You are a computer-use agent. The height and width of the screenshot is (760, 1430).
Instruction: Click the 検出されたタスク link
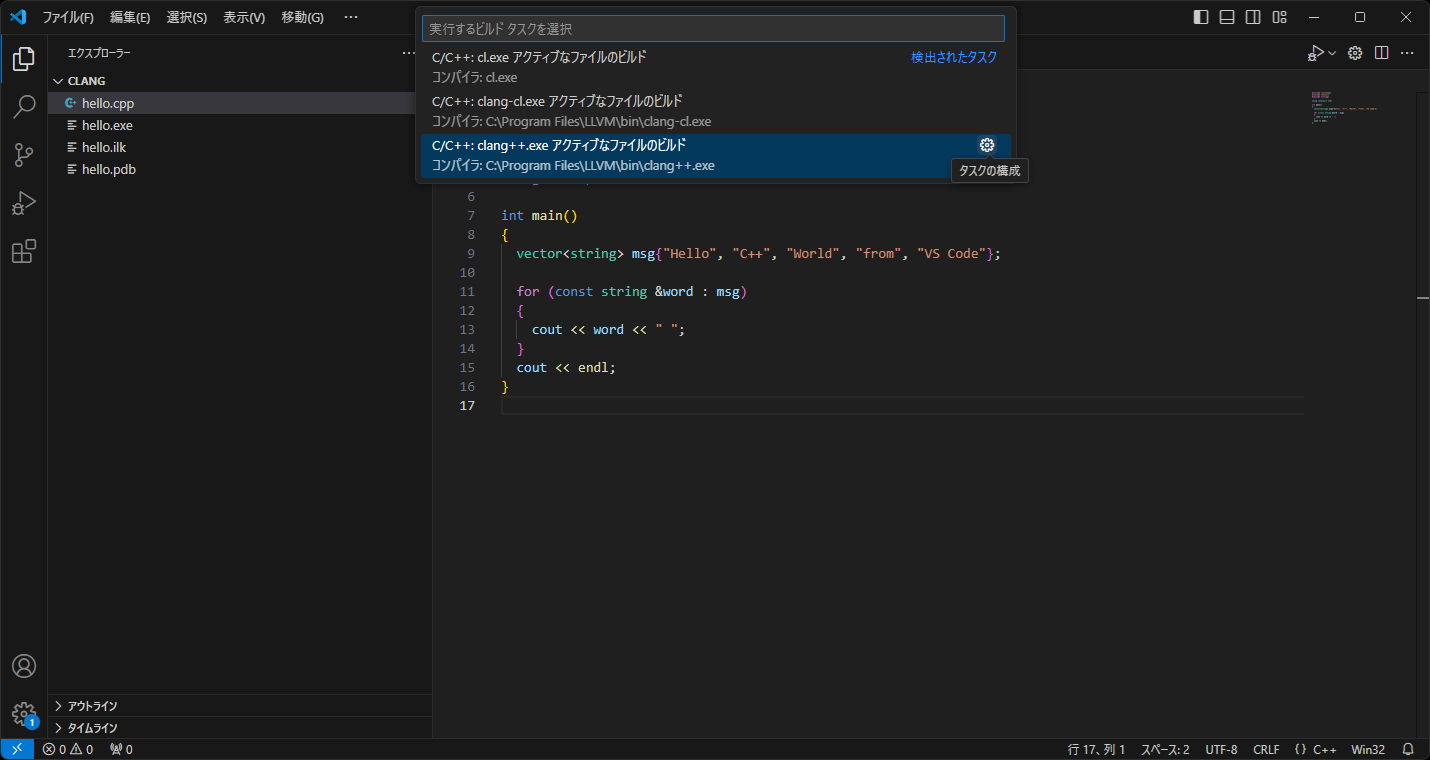point(951,57)
